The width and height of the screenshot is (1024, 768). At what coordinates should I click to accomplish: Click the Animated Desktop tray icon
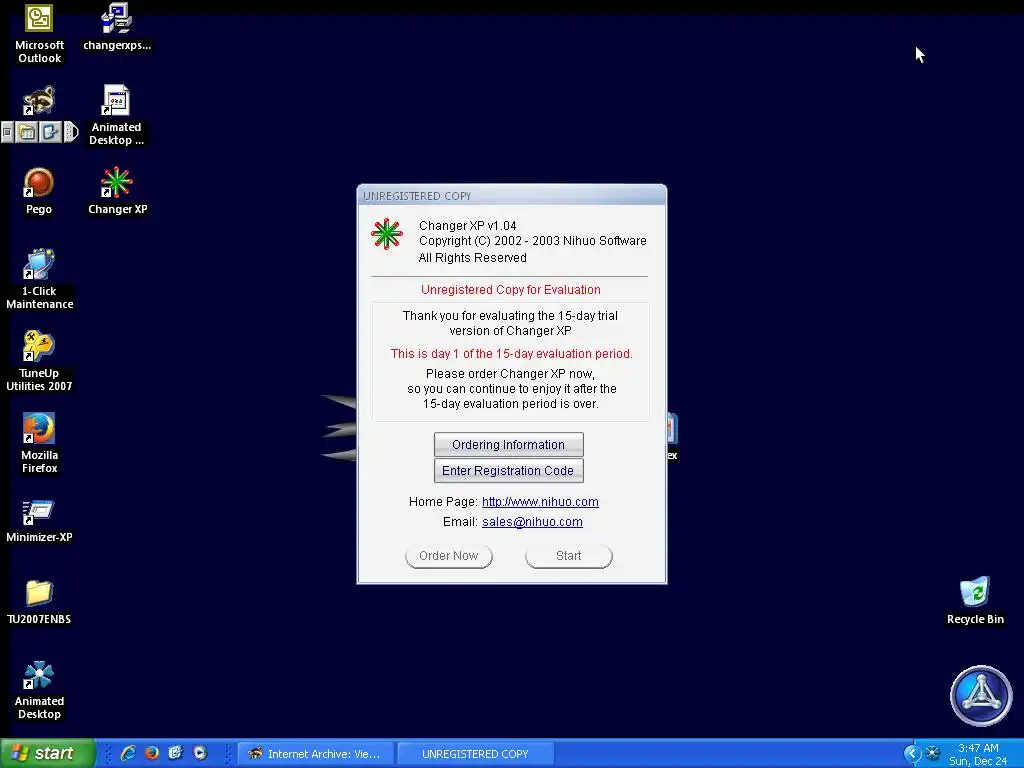click(x=933, y=754)
